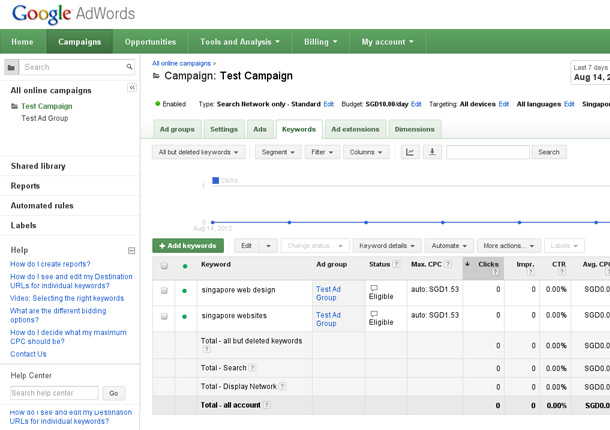This screenshot has width=610, height=430.
Task: Click the keyword Search button
Action: [x=549, y=152]
